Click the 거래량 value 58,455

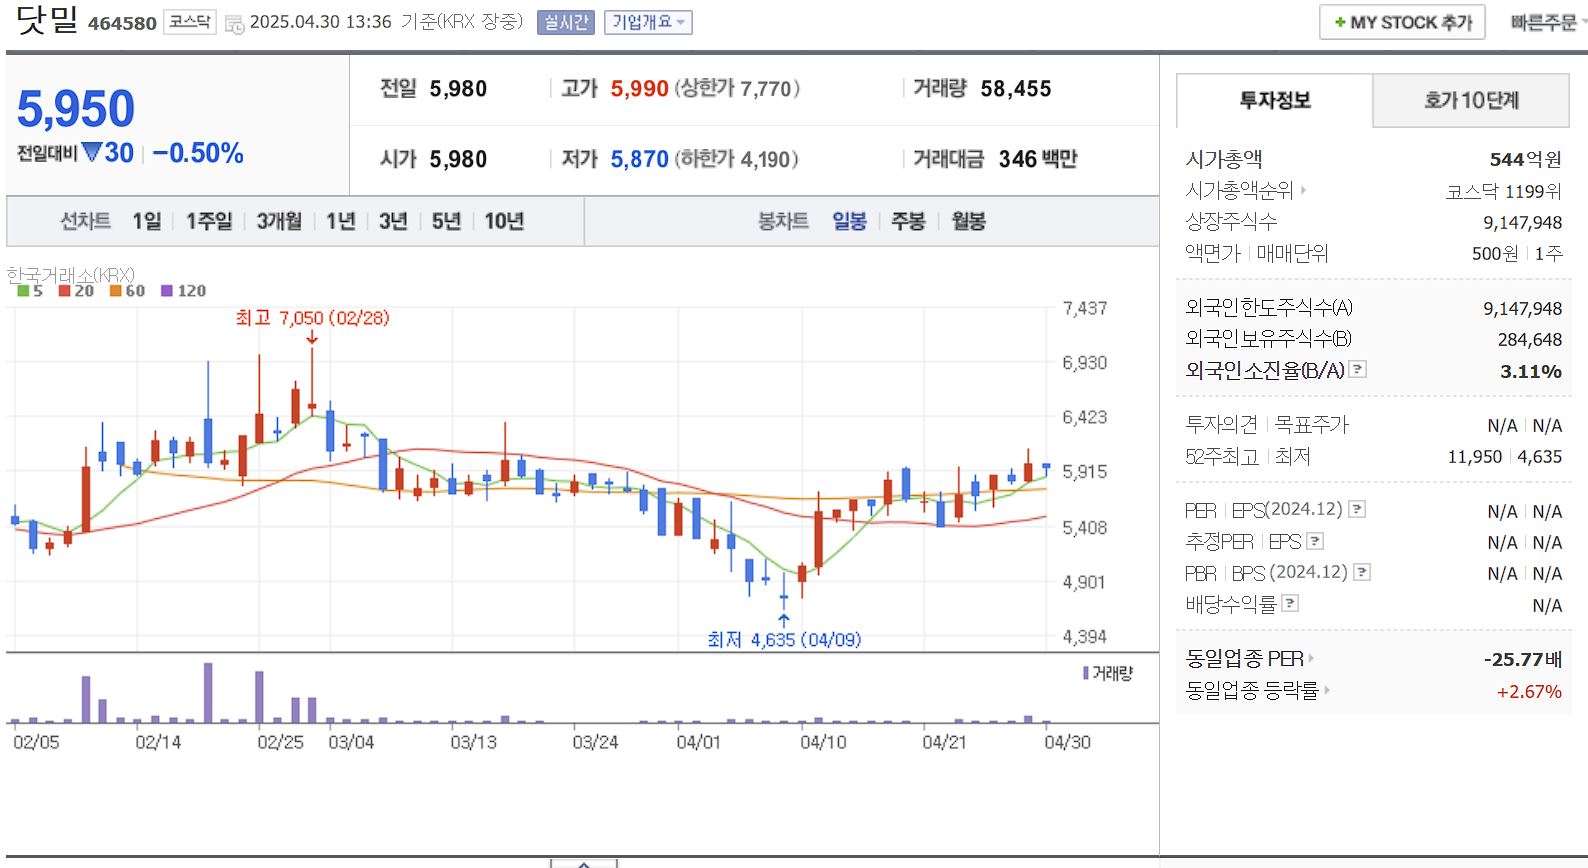(x=1016, y=89)
